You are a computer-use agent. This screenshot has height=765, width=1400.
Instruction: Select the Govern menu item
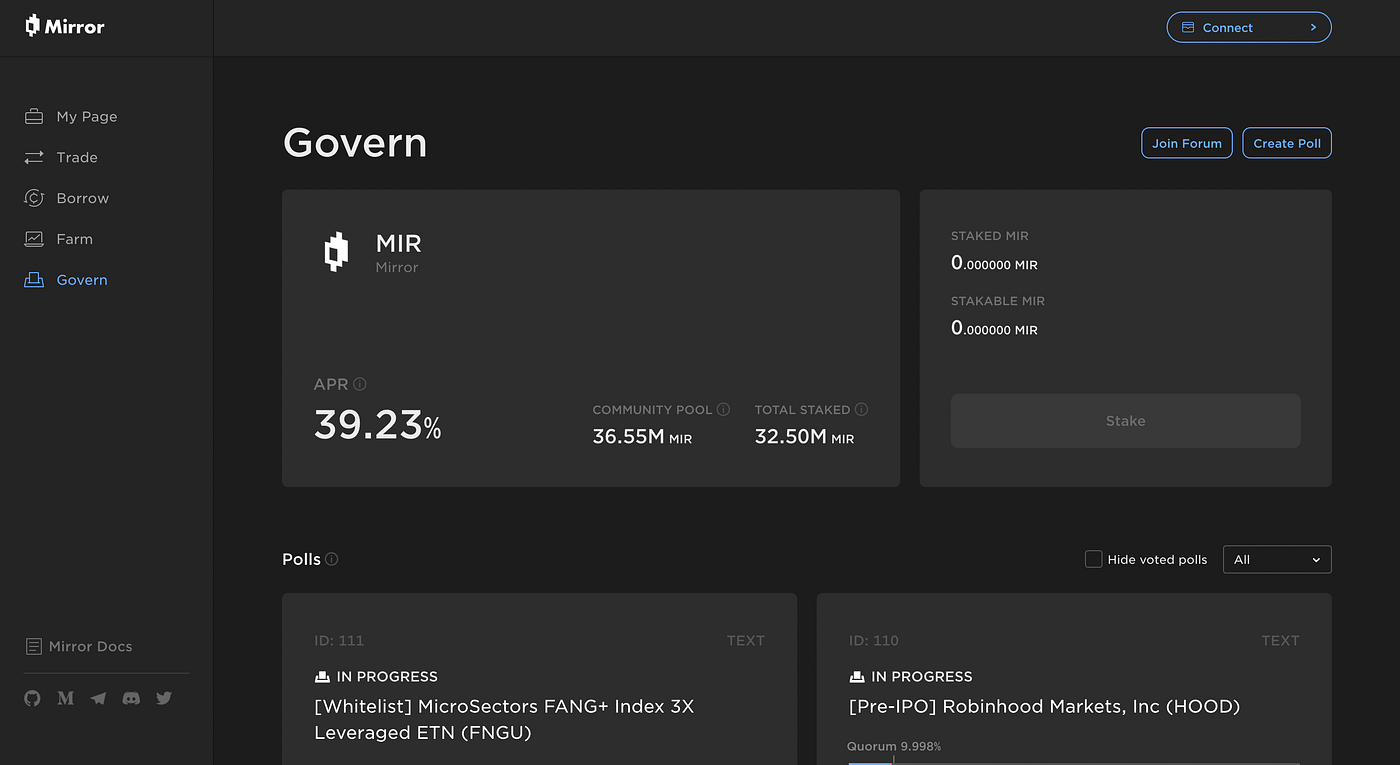82,280
